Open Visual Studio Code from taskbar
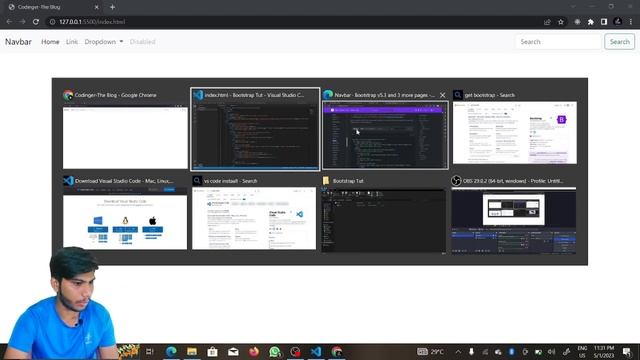The image size is (640, 360). (x=316, y=351)
